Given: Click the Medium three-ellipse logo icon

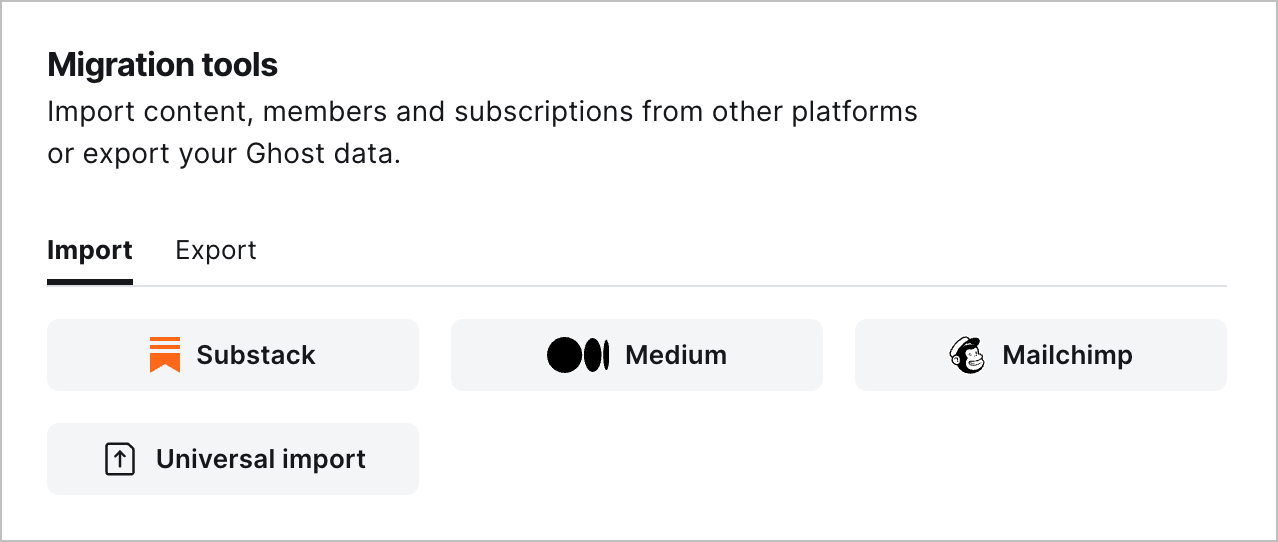Looking at the screenshot, I should click(578, 355).
